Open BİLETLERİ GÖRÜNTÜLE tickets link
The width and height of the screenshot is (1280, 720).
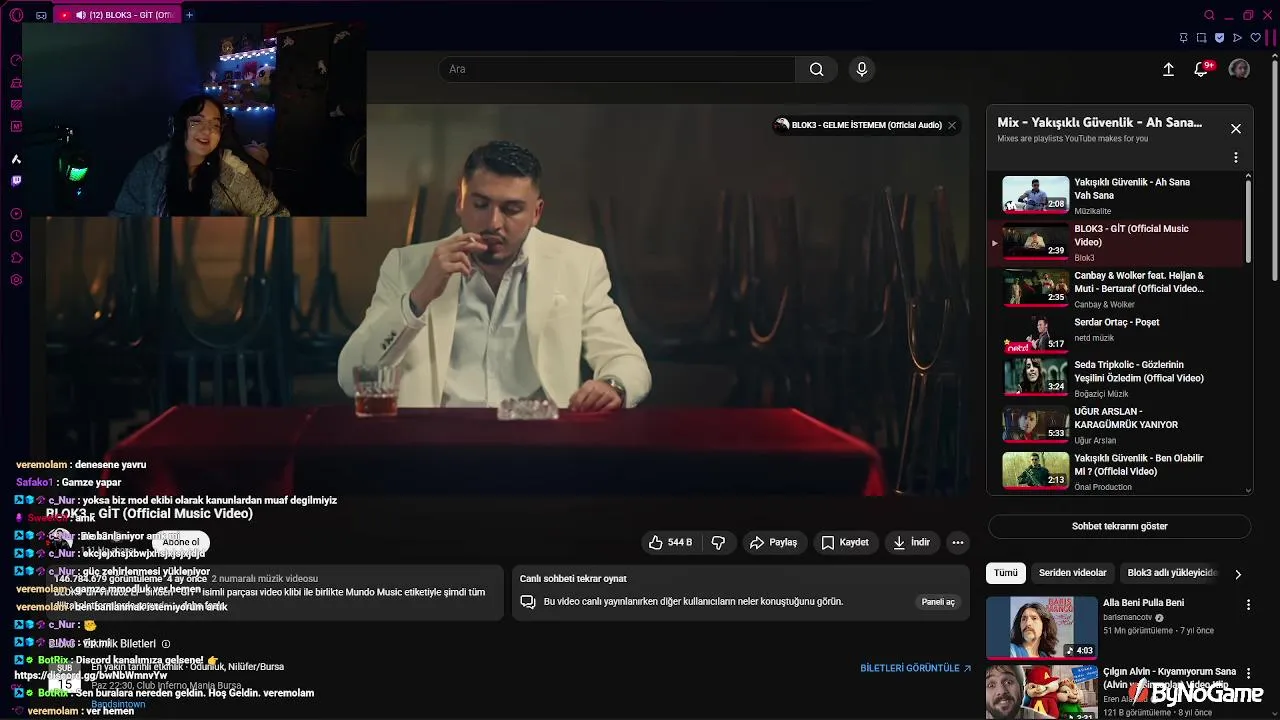pos(915,668)
